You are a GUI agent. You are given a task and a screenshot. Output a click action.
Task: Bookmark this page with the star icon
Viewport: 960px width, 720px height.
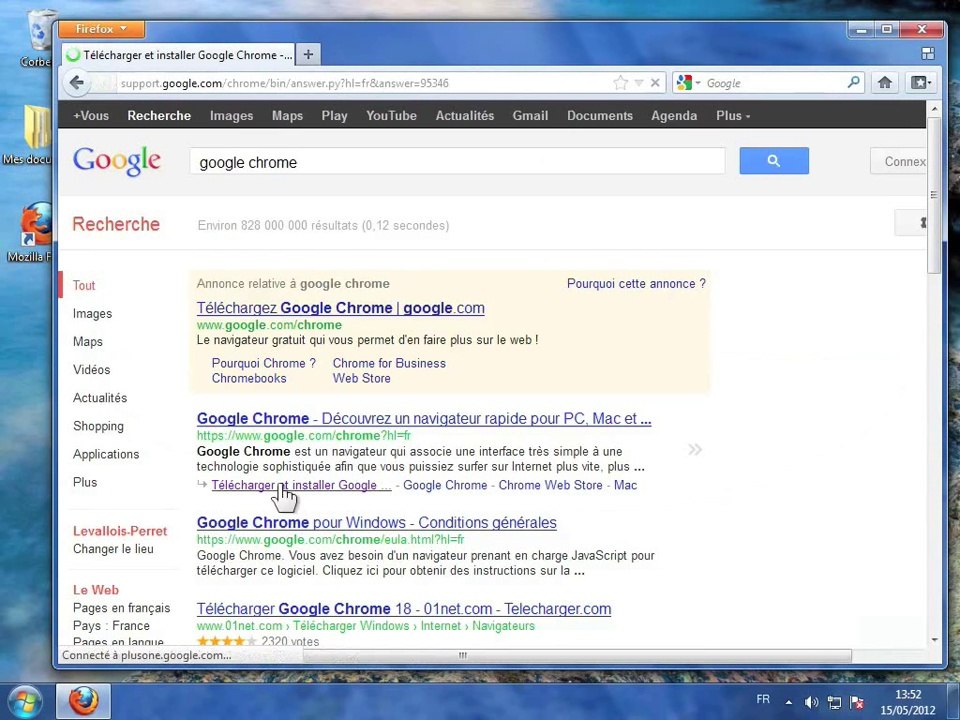click(x=620, y=83)
